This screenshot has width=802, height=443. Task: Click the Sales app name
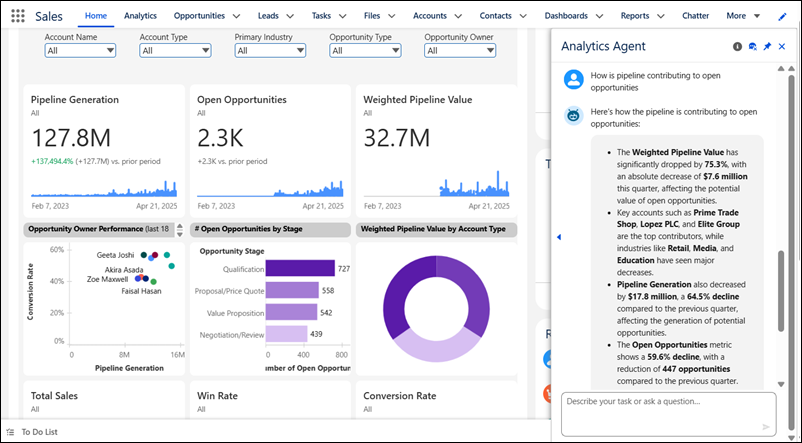(49, 16)
